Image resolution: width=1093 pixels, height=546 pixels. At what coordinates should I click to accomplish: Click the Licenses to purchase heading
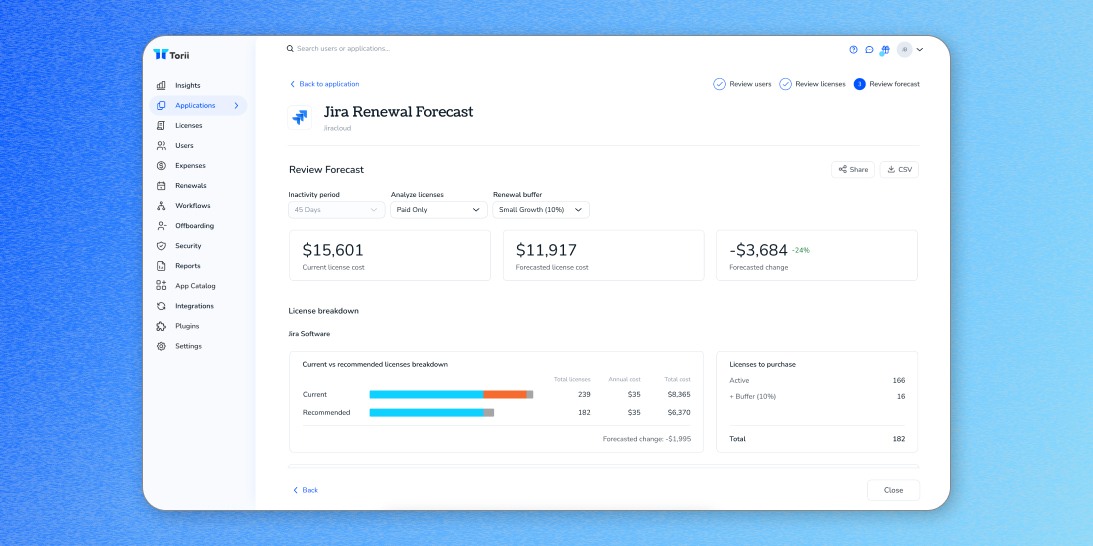(763, 365)
